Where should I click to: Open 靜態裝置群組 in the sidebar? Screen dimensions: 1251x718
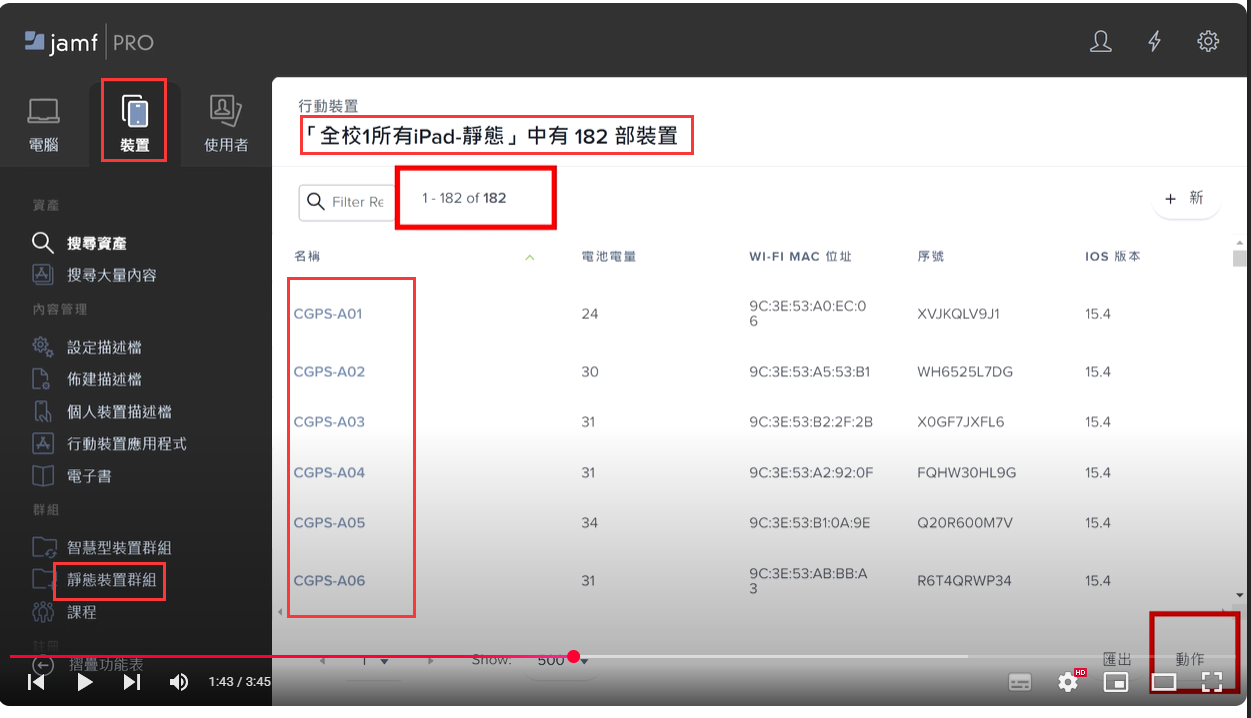coord(111,580)
